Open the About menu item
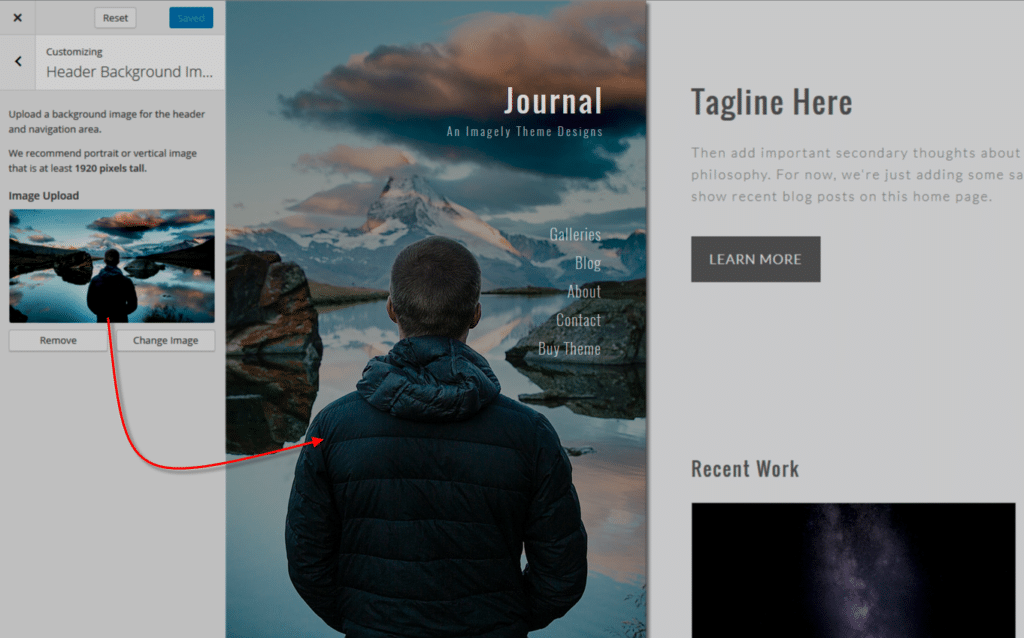 click(x=583, y=292)
